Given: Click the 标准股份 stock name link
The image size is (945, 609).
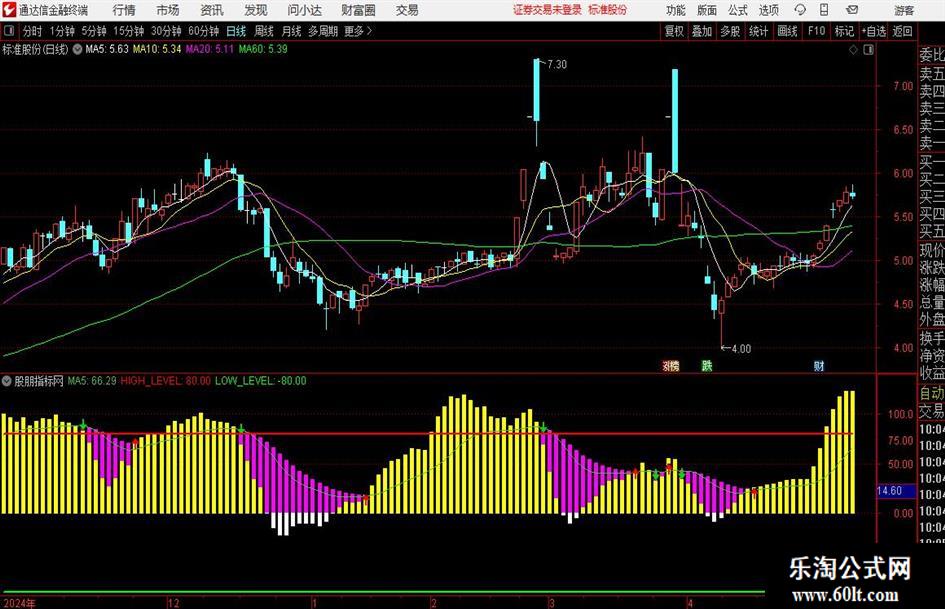Looking at the screenshot, I should click(x=608, y=10).
